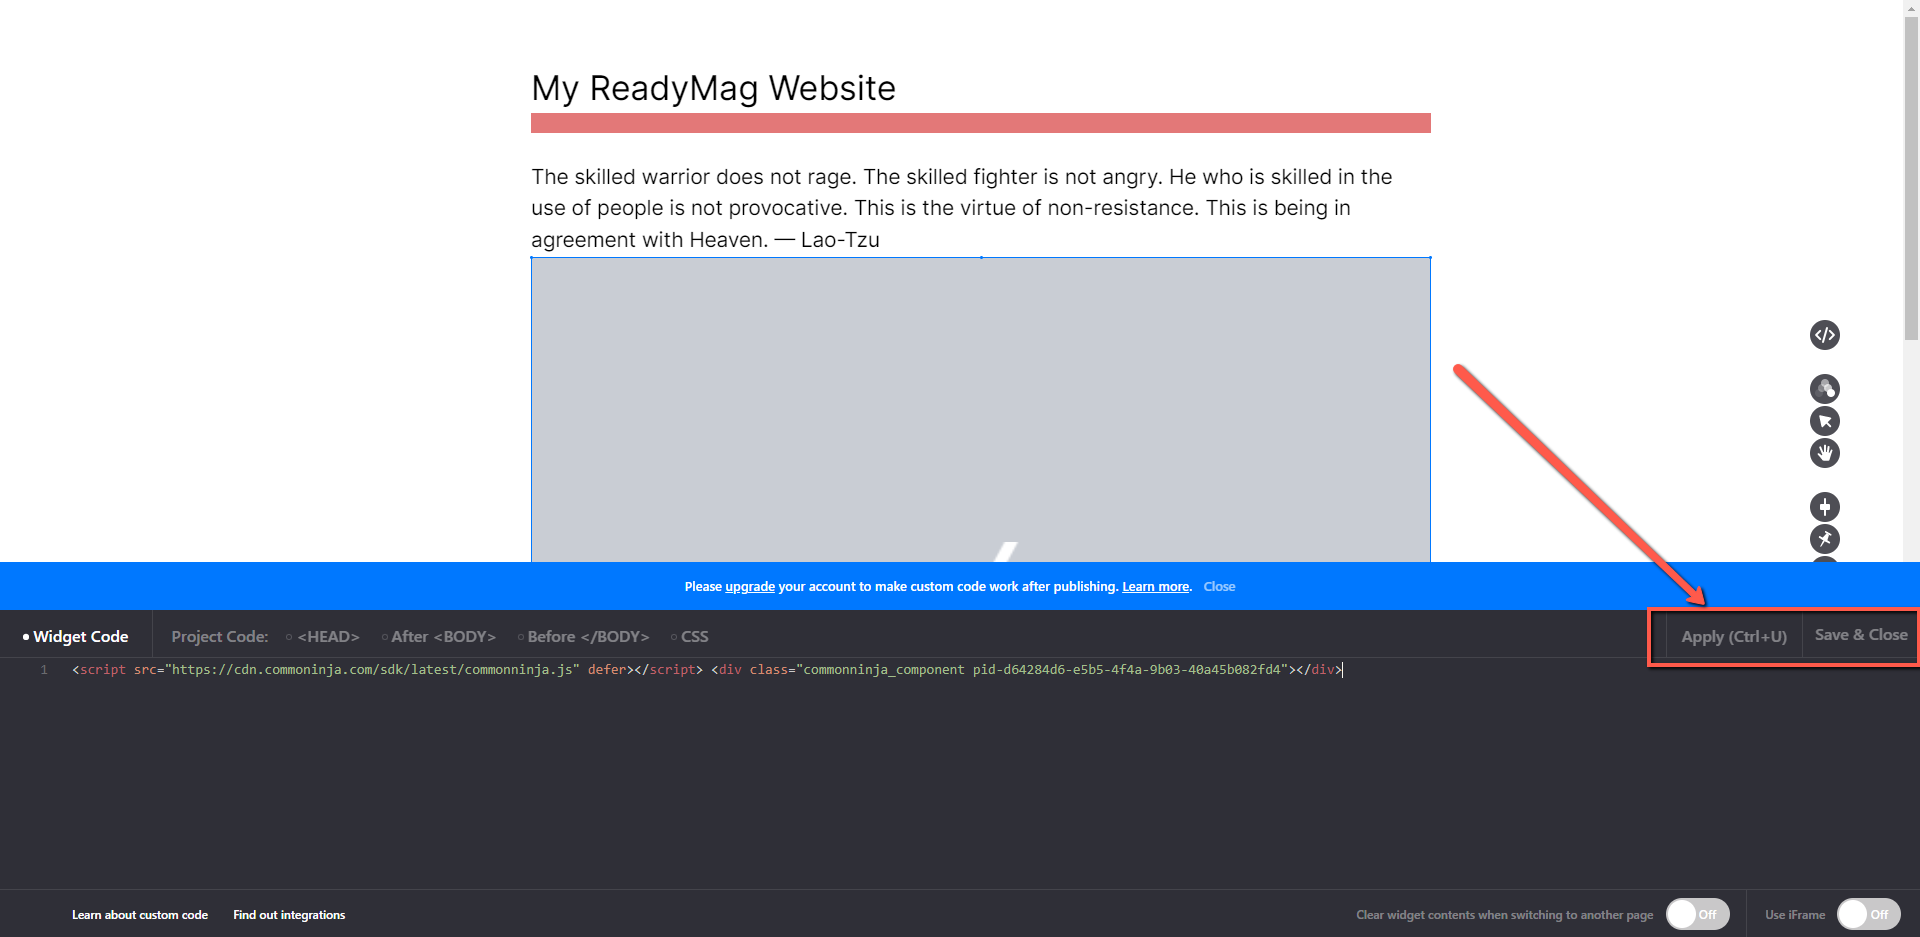Click line number 1 in editor gutter
Viewport: 1920px width, 937px height.
[44, 670]
